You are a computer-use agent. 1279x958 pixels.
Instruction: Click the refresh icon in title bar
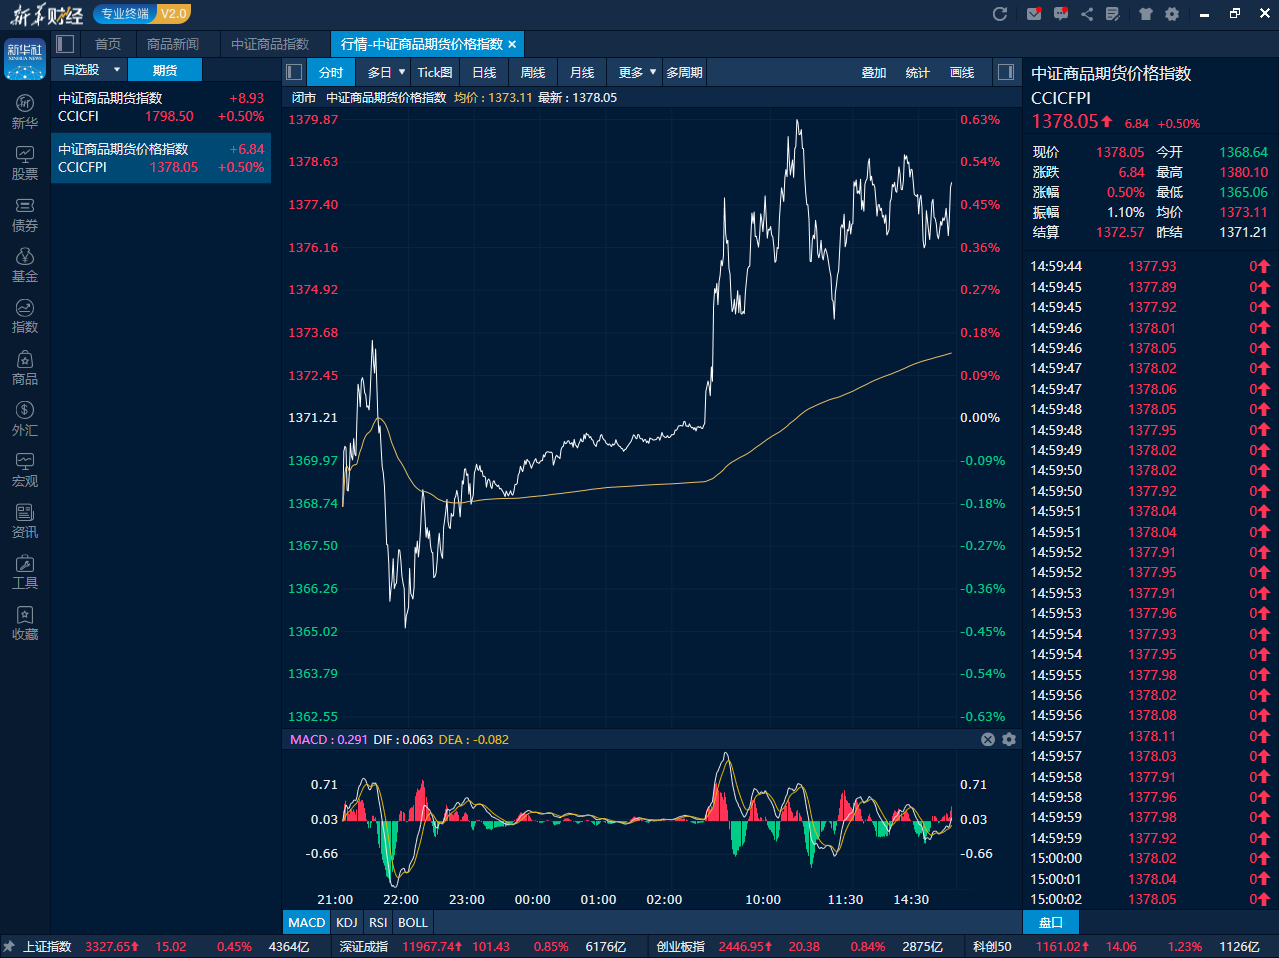click(999, 14)
